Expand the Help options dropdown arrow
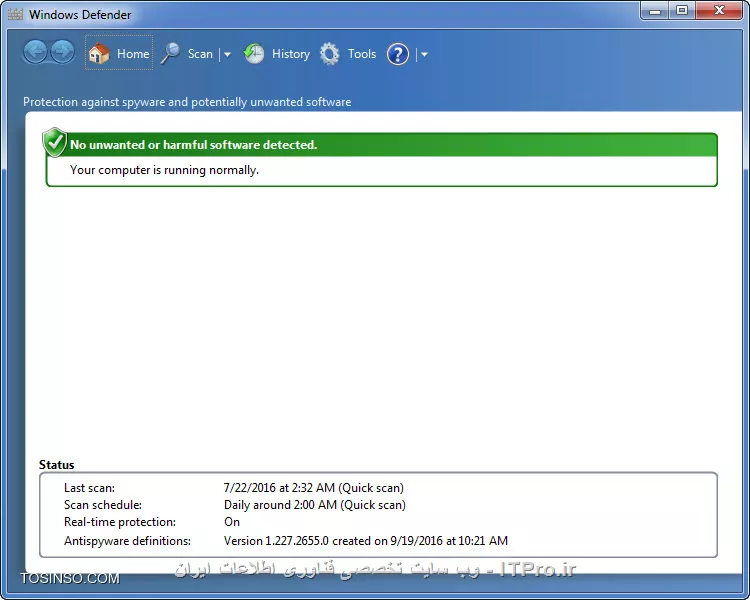Screen dimensions: 750x600 424,55
